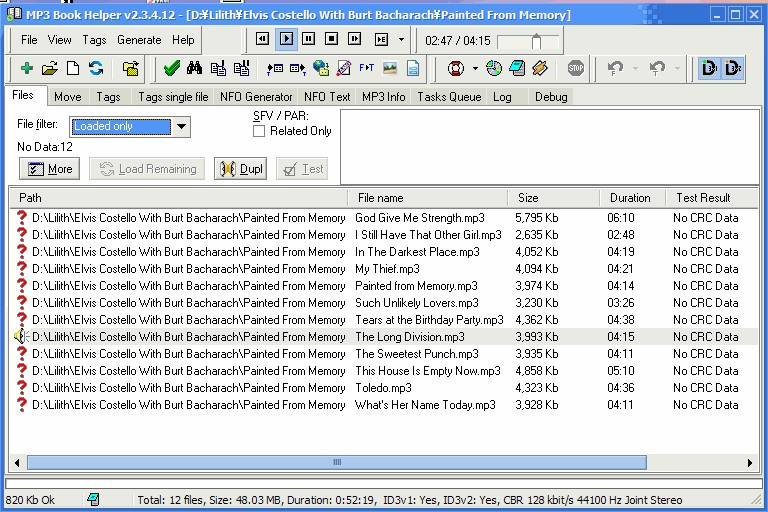Click the globe web lookup icon
Viewport: 768px width, 512px height.
pyautogui.click(x=321, y=68)
